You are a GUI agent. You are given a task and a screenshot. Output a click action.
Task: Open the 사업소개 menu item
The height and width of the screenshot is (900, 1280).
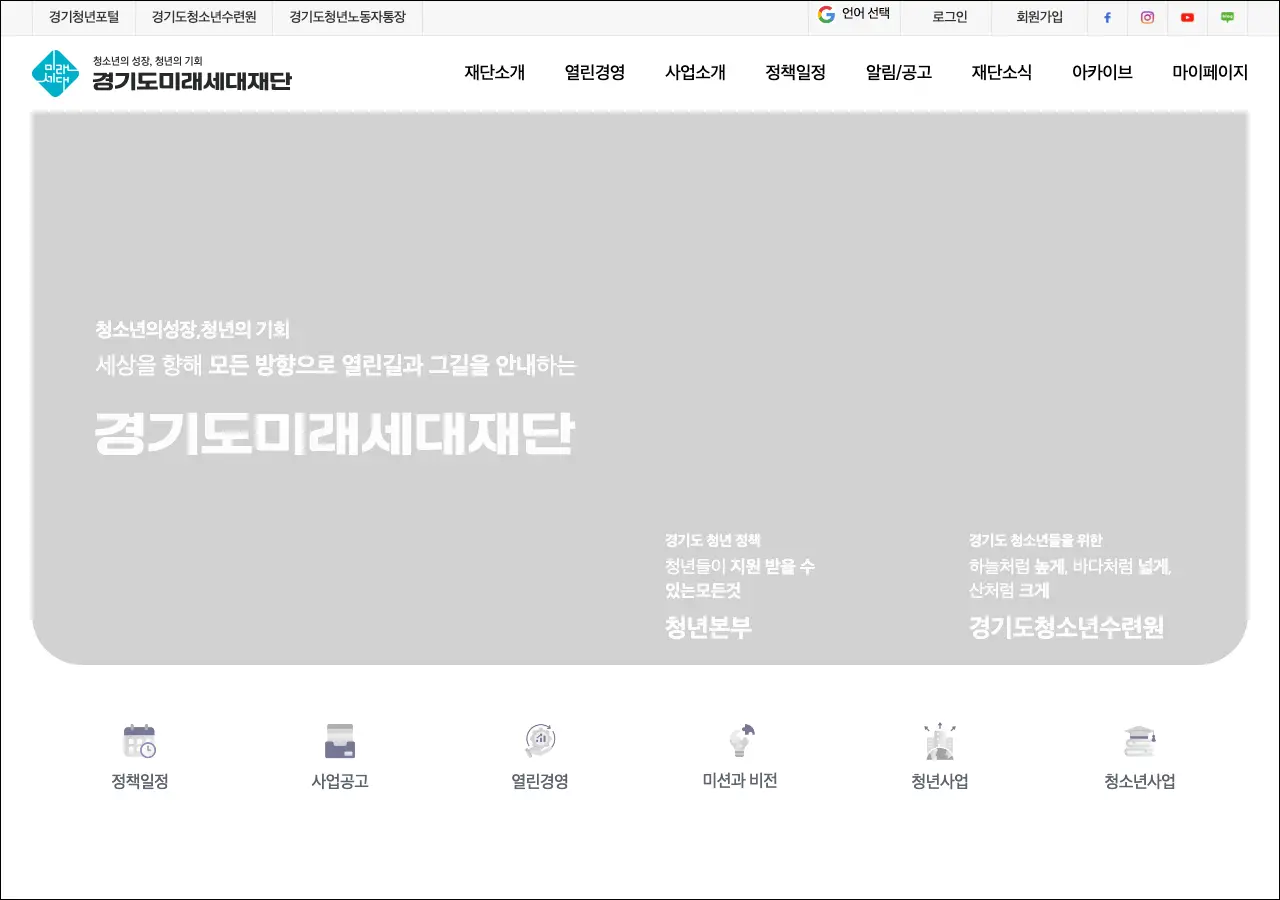click(x=695, y=72)
